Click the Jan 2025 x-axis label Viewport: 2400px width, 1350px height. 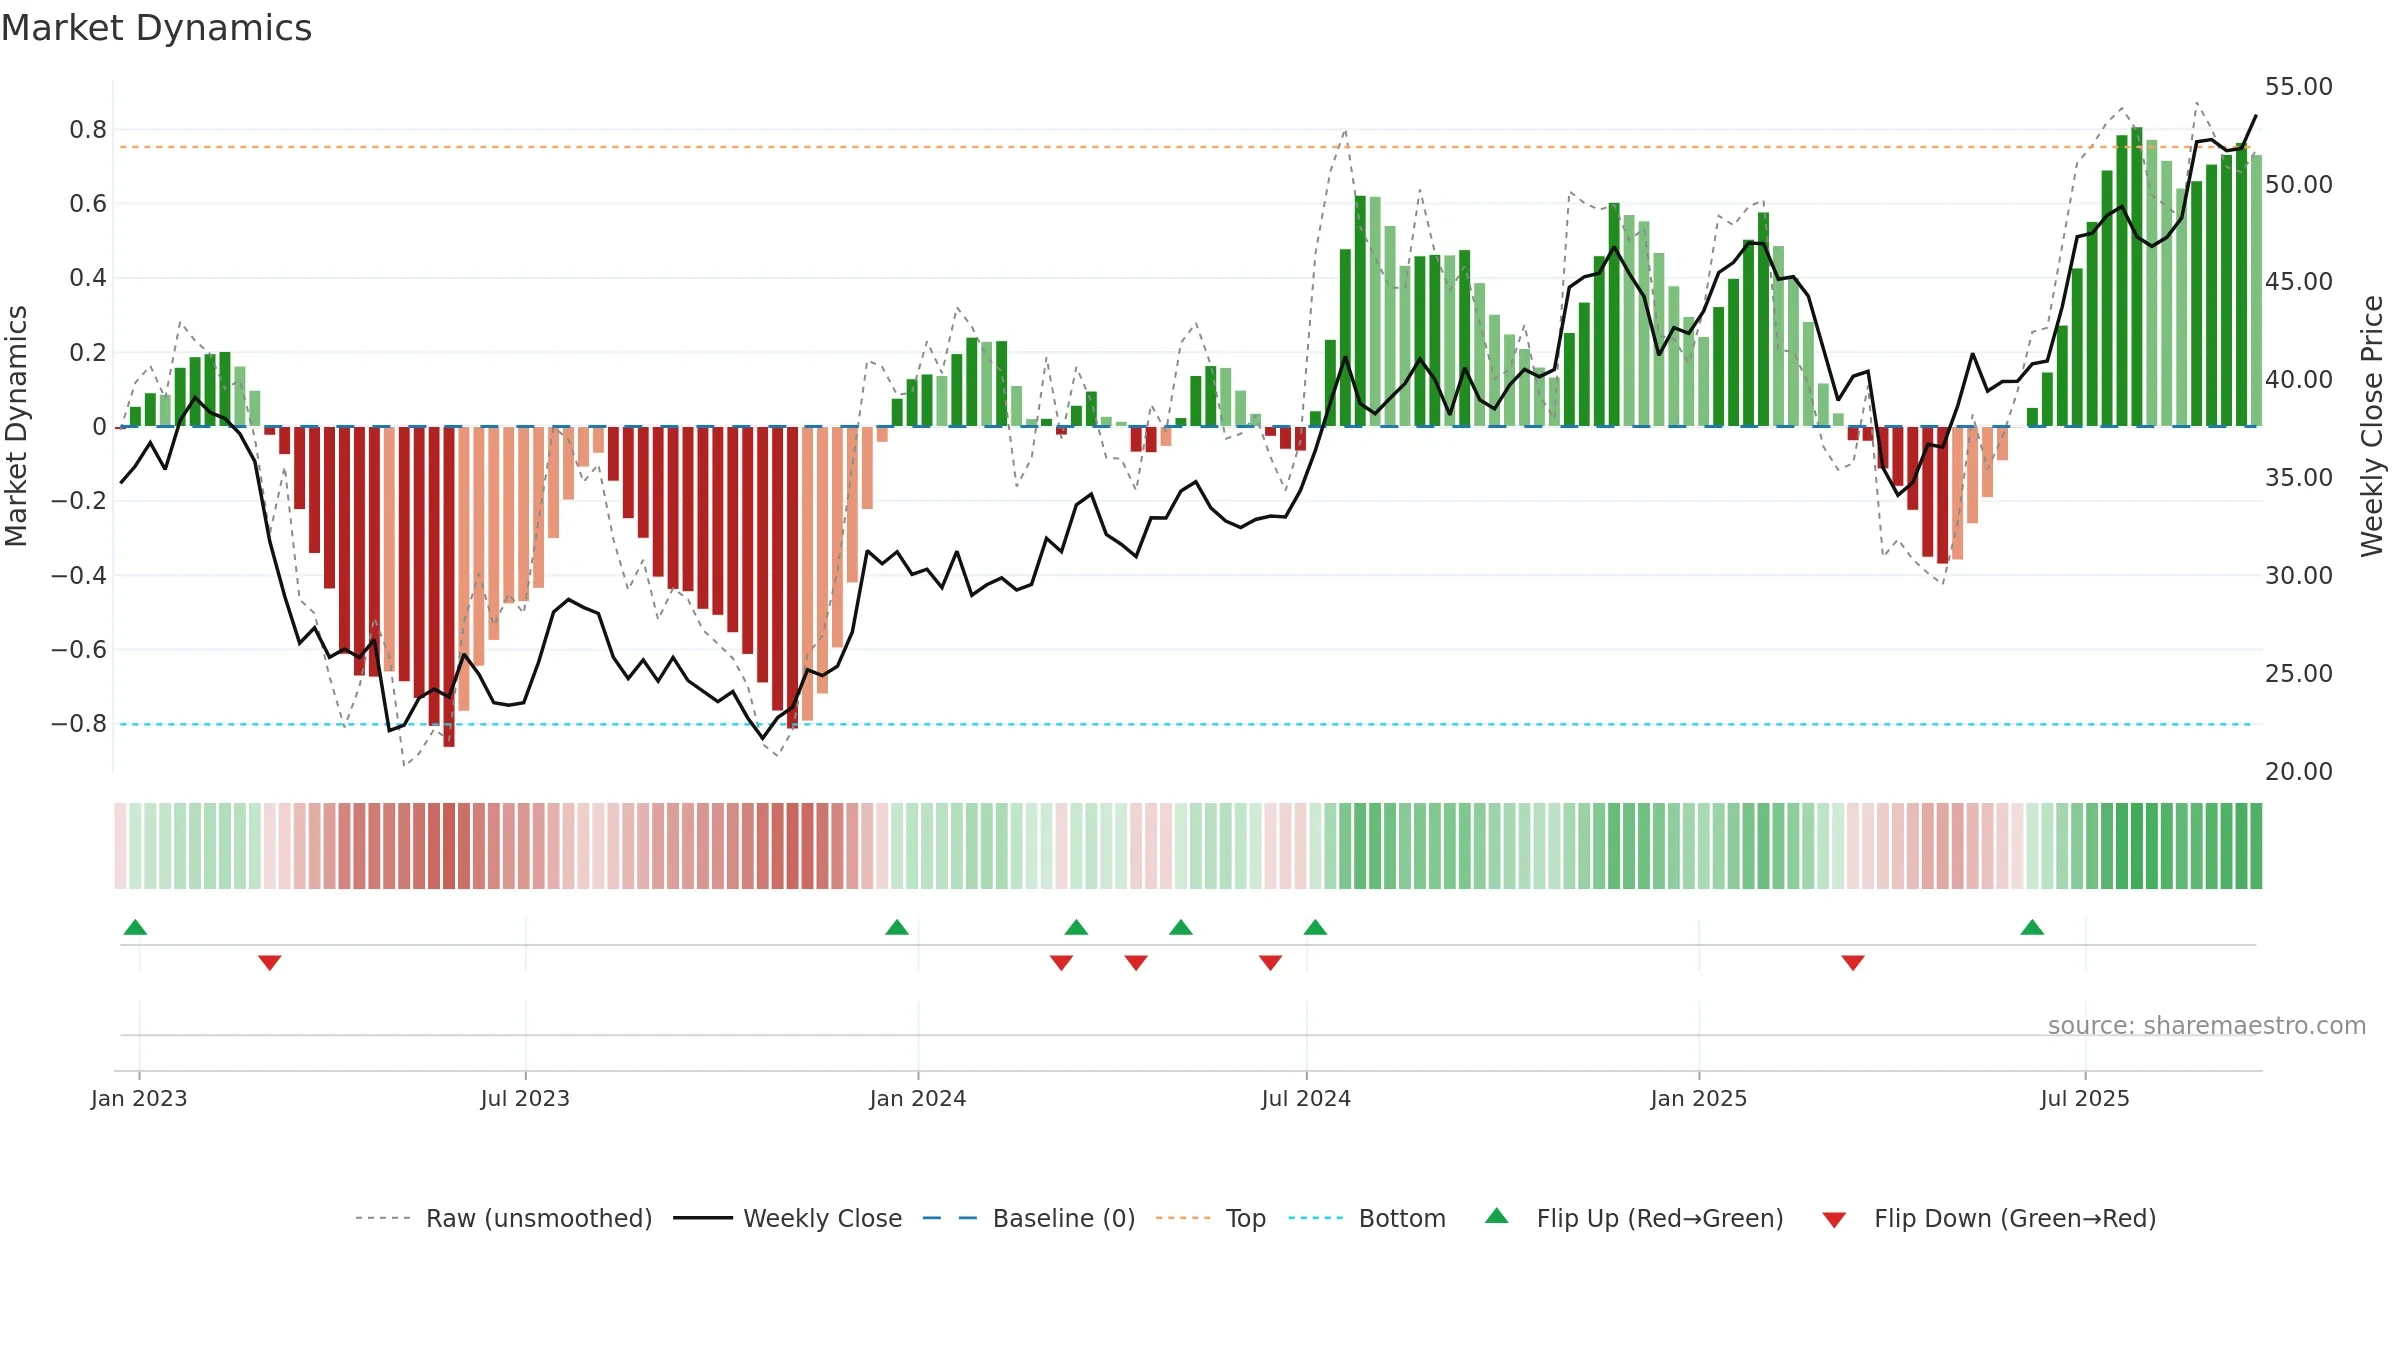point(1699,1098)
